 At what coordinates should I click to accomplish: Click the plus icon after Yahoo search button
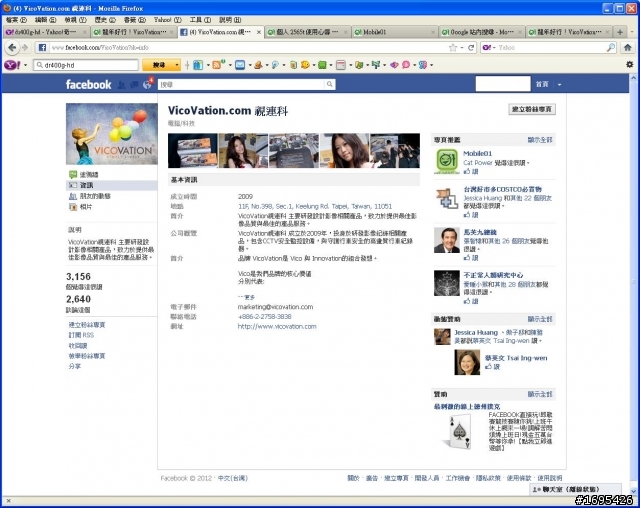click(187, 65)
